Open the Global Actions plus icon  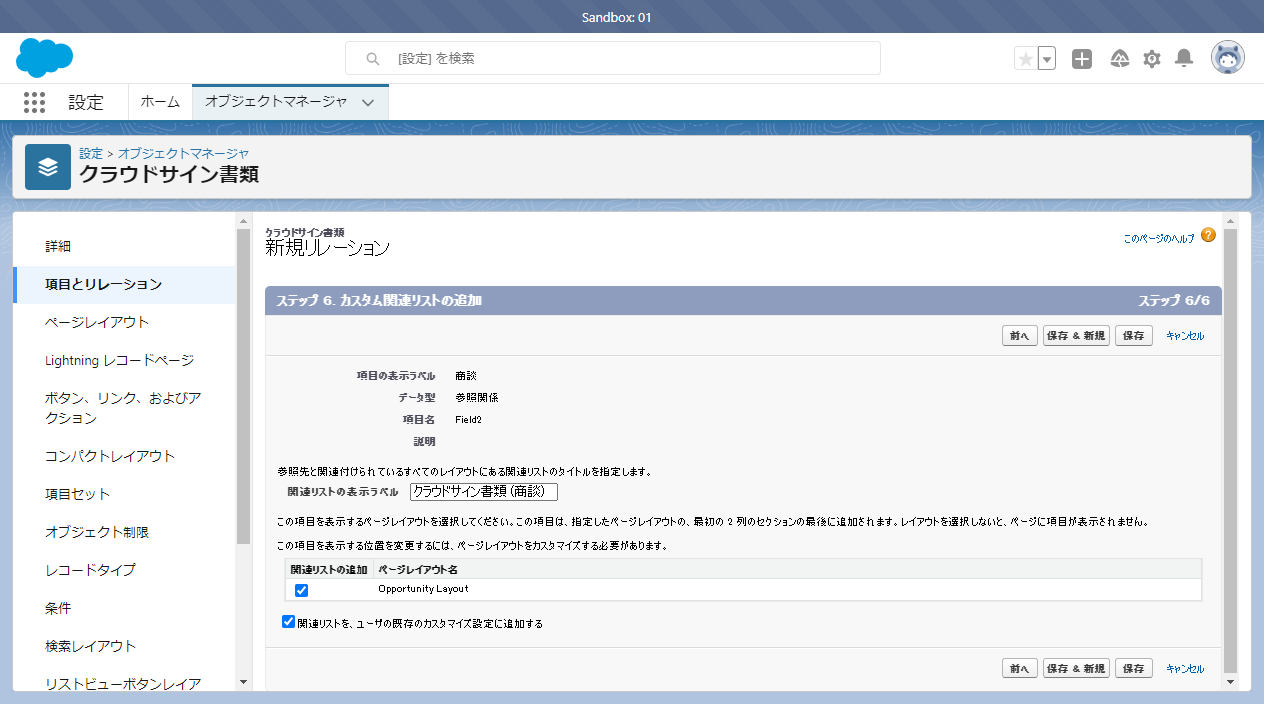point(1082,59)
